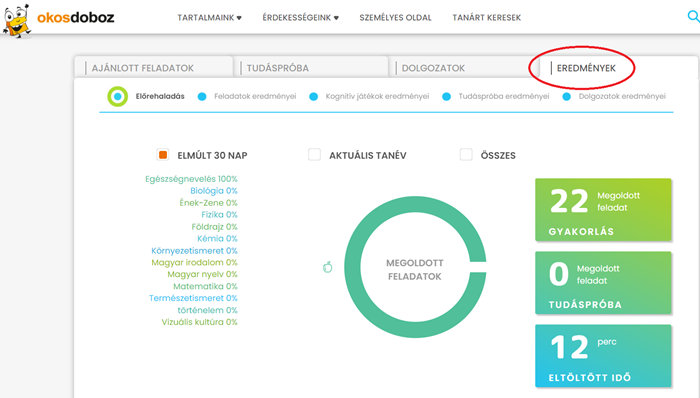
Task: Open the Dolgozatok tab
Action: coord(460,68)
